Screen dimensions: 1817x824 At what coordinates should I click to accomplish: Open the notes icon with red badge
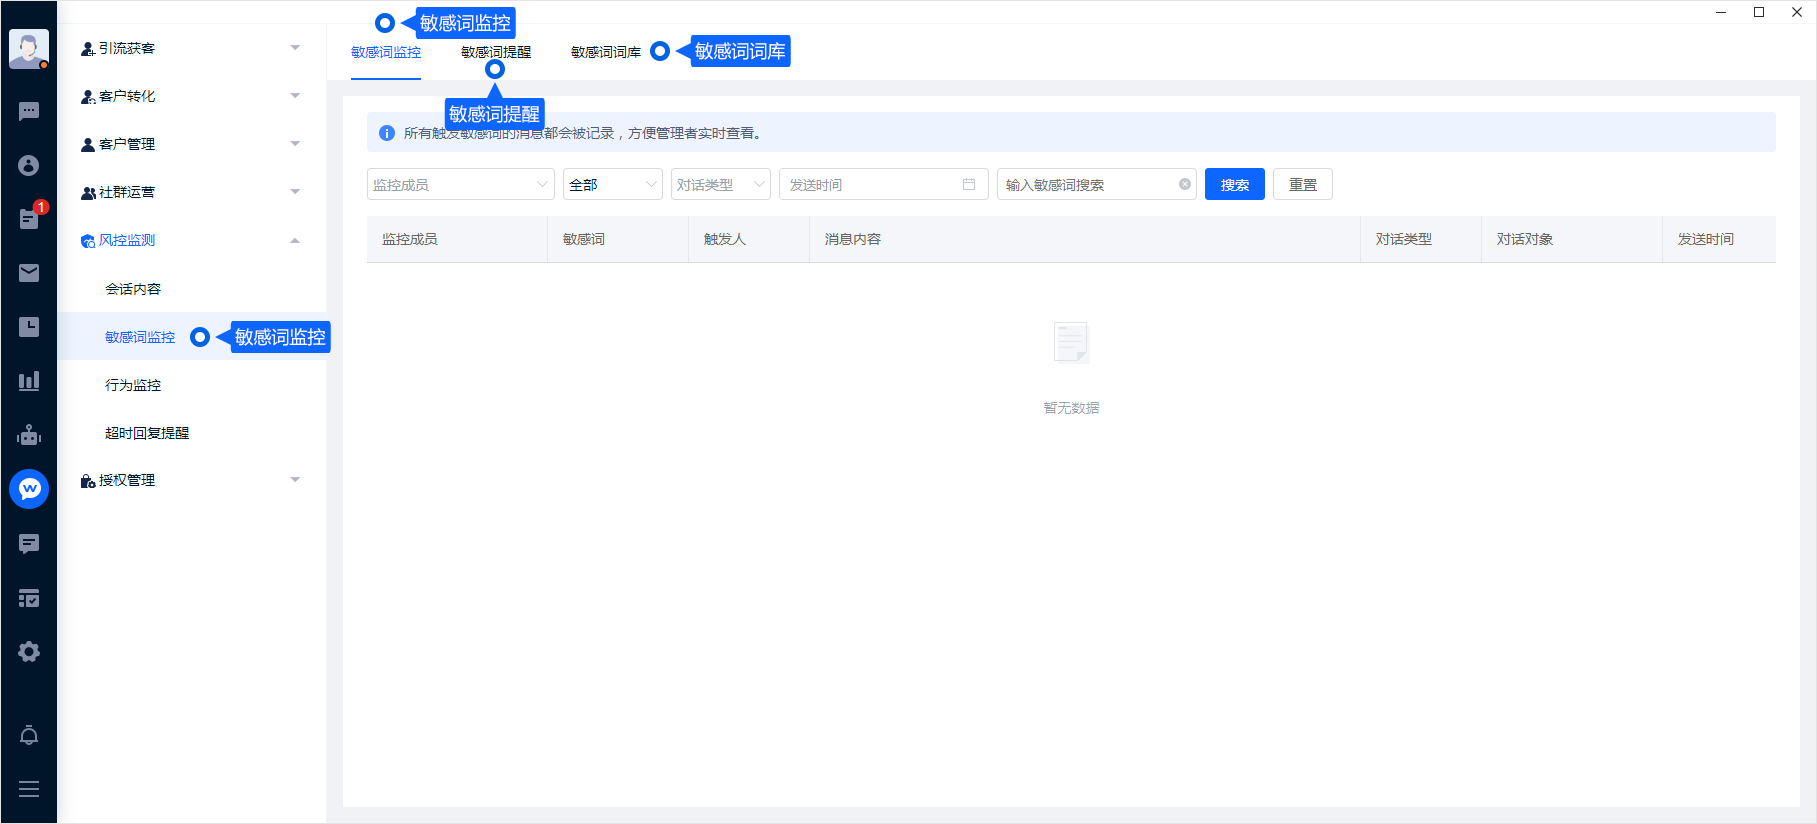point(29,219)
